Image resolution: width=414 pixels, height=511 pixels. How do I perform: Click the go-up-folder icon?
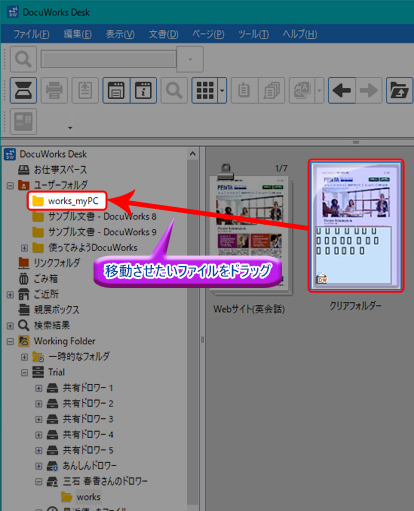pos(399,90)
